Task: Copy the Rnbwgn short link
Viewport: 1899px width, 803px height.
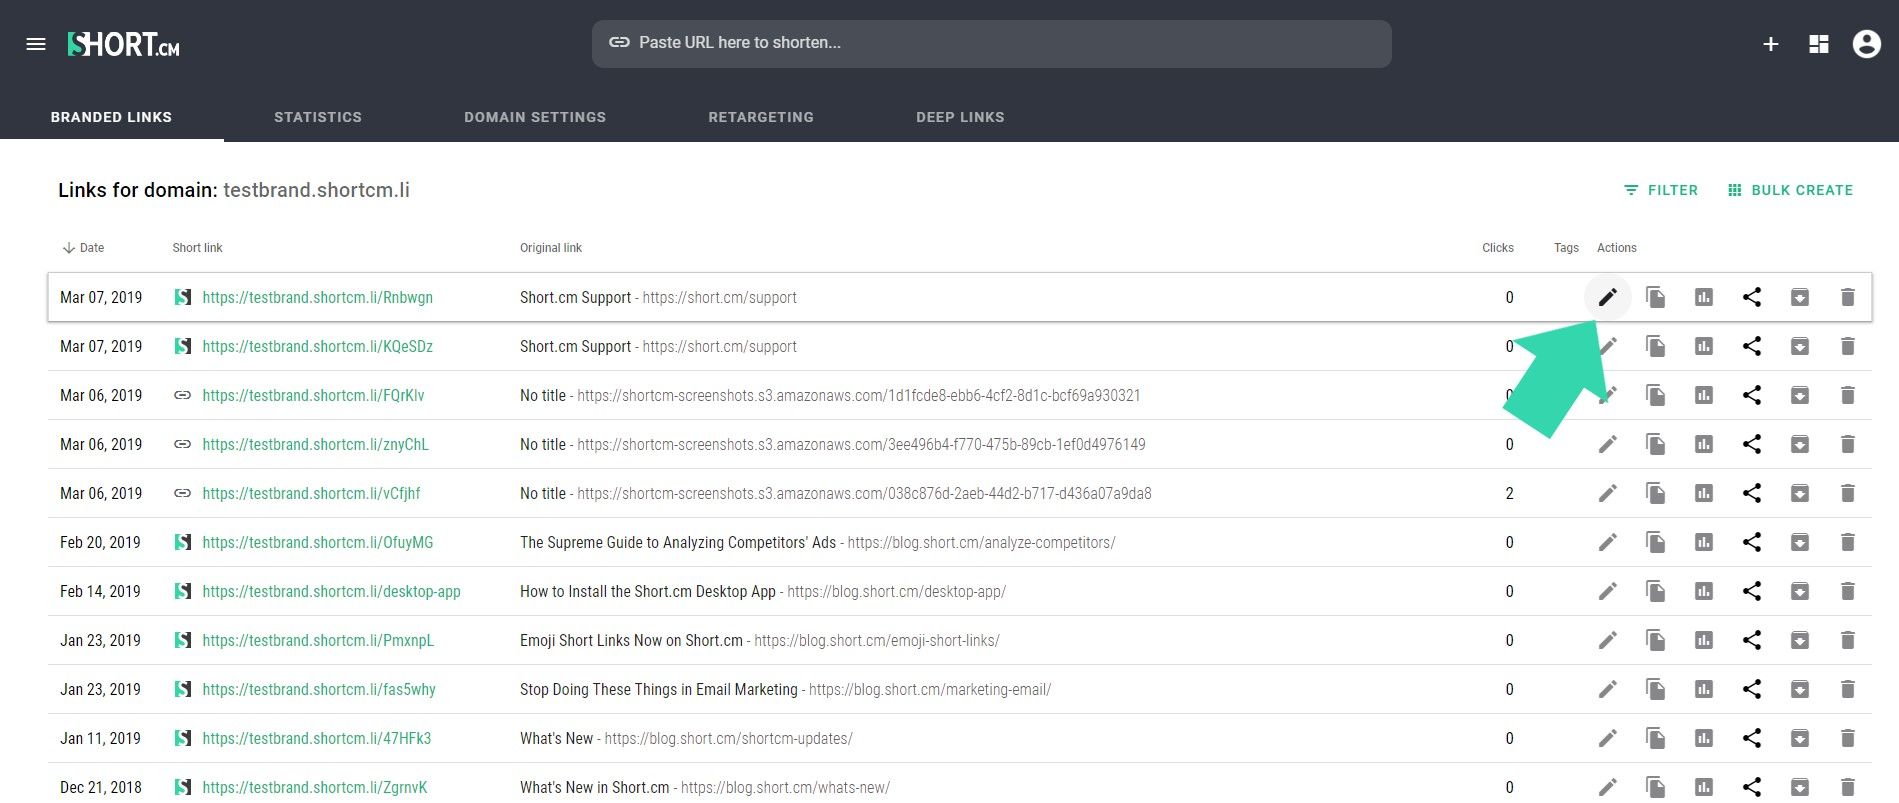Action: (1656, 297)
